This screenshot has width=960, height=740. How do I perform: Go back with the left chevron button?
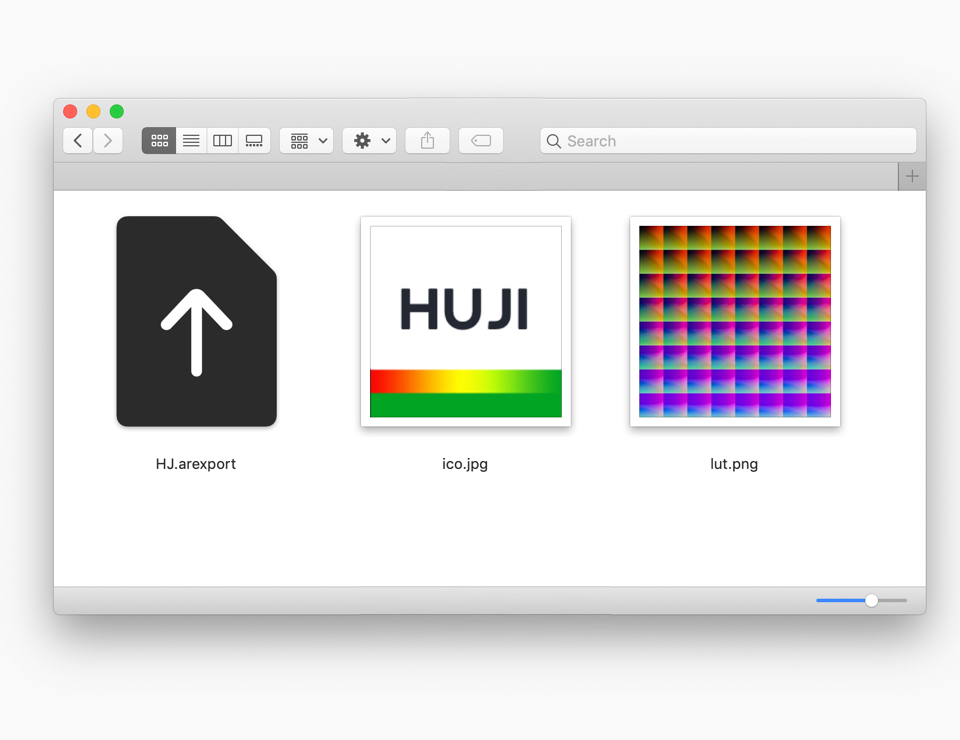click(x=78, y=141)
